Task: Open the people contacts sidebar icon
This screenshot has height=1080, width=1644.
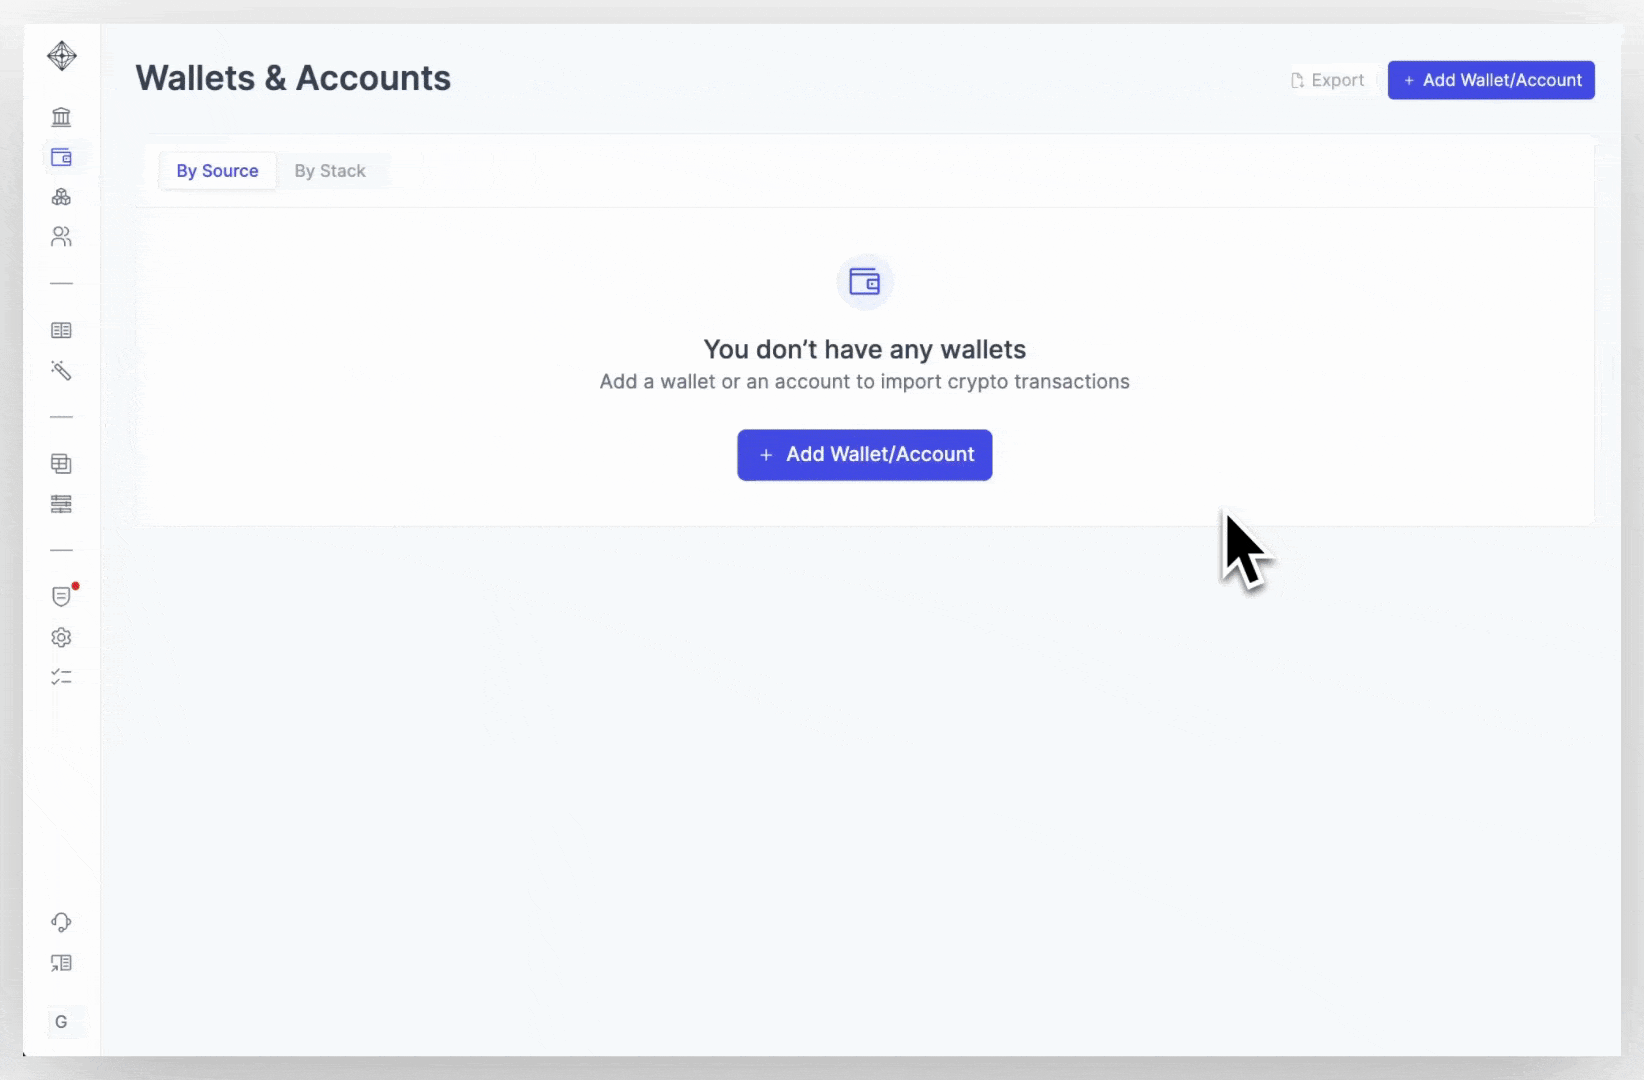Action: pos(61,237)
